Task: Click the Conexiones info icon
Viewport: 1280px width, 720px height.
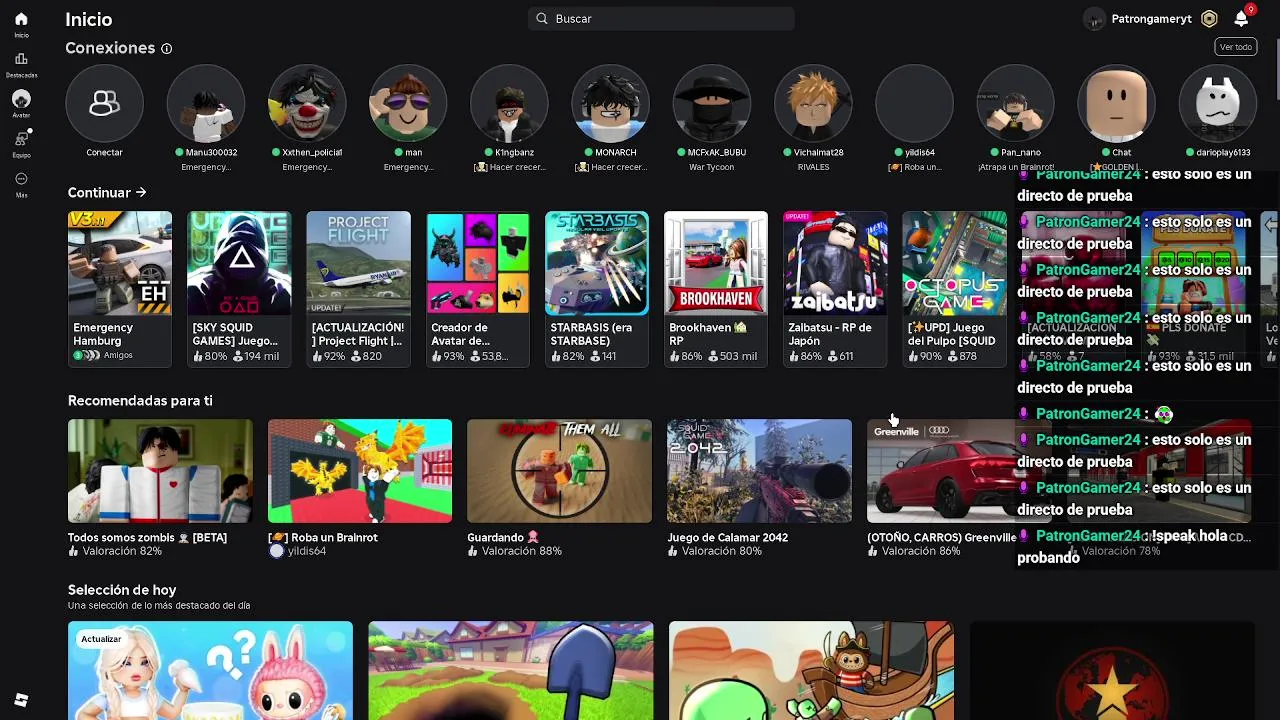Action: pos(167,48)
